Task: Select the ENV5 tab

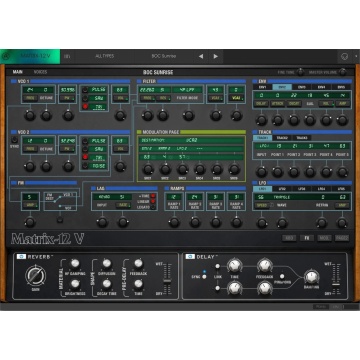Action: click(x=341, y=87)
